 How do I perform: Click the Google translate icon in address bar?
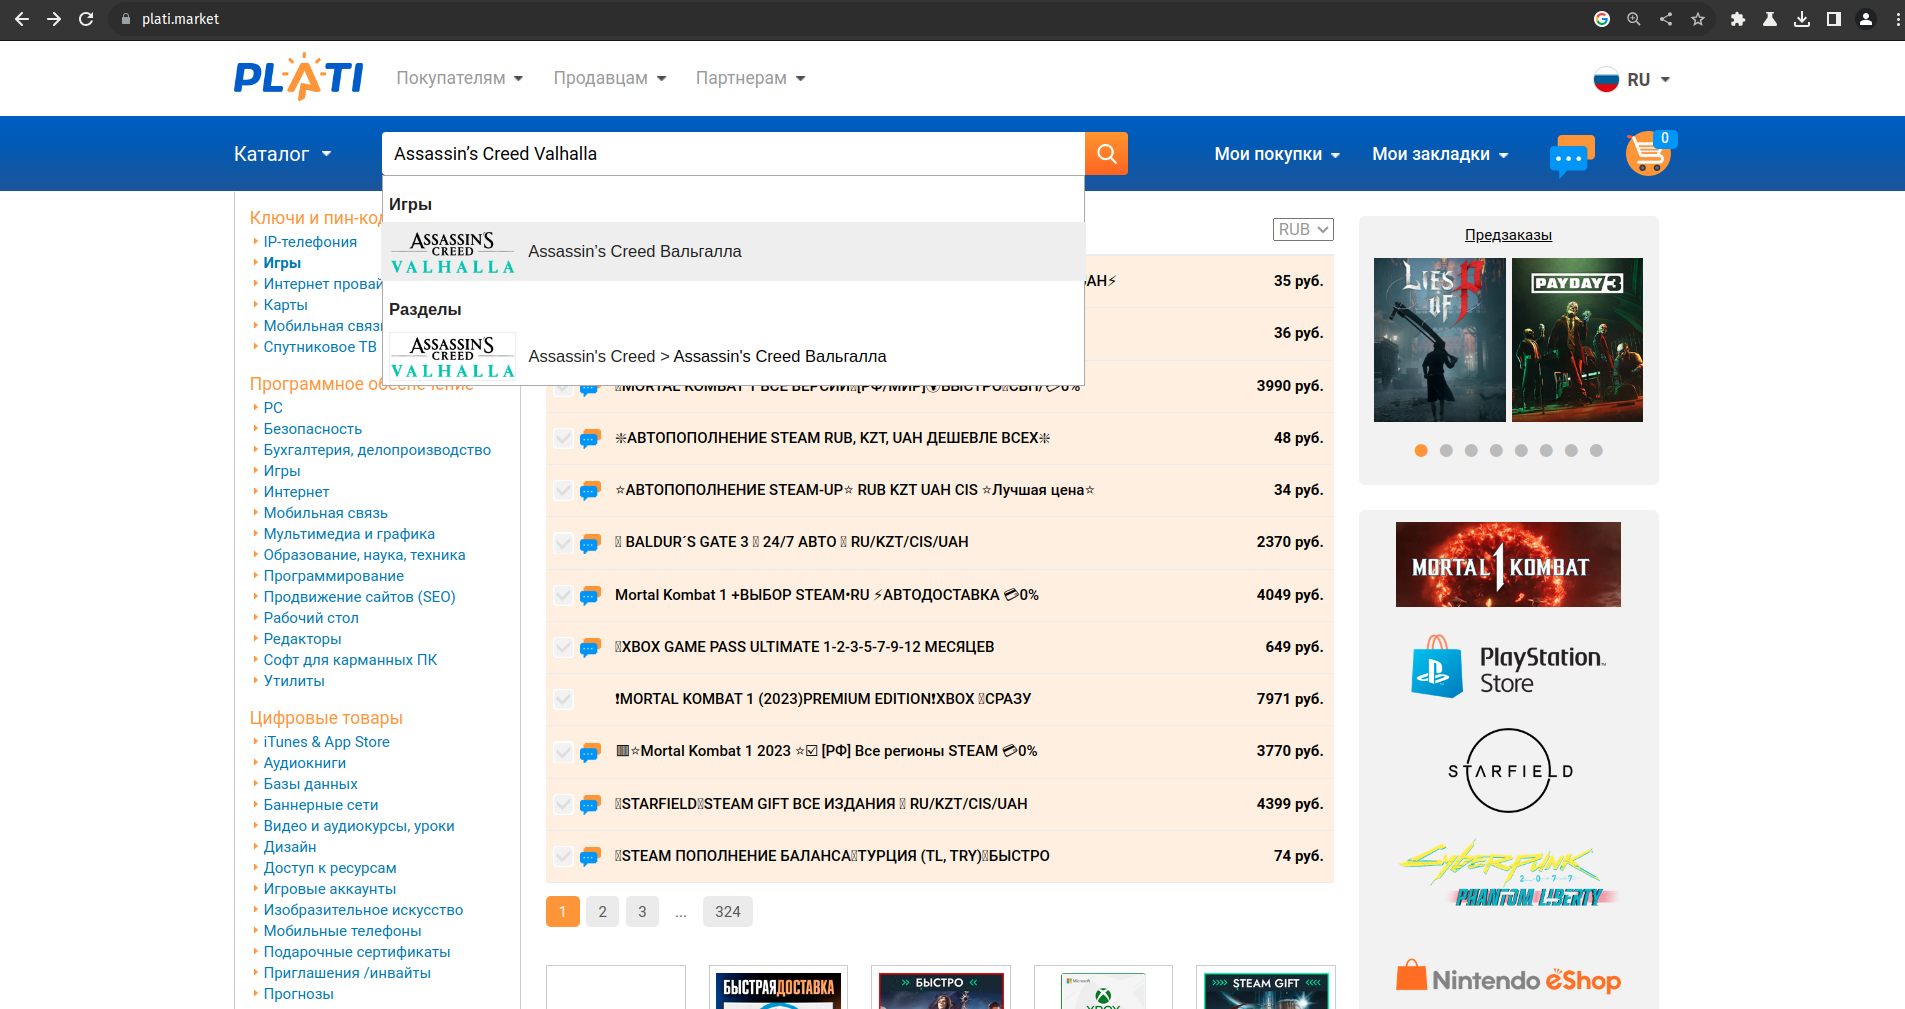[1602, 19]
